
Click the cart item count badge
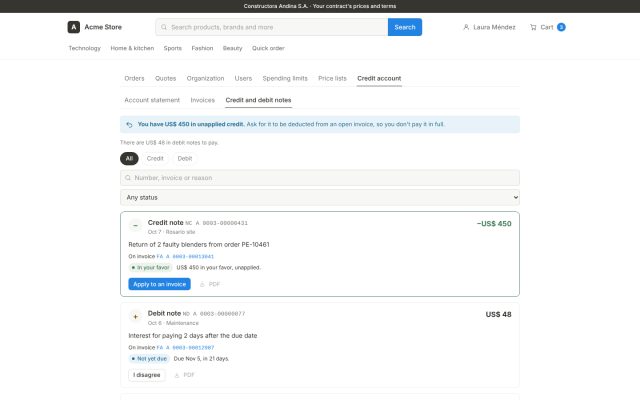click(561, 27)
